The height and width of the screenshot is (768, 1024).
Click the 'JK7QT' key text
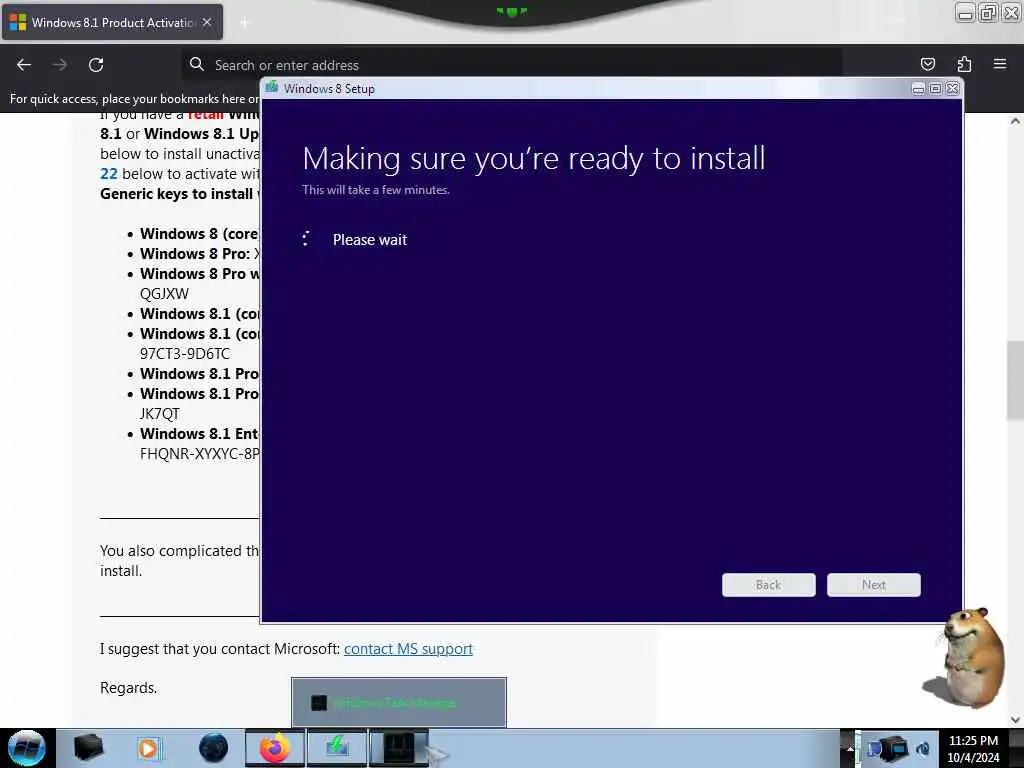(159, 413)
